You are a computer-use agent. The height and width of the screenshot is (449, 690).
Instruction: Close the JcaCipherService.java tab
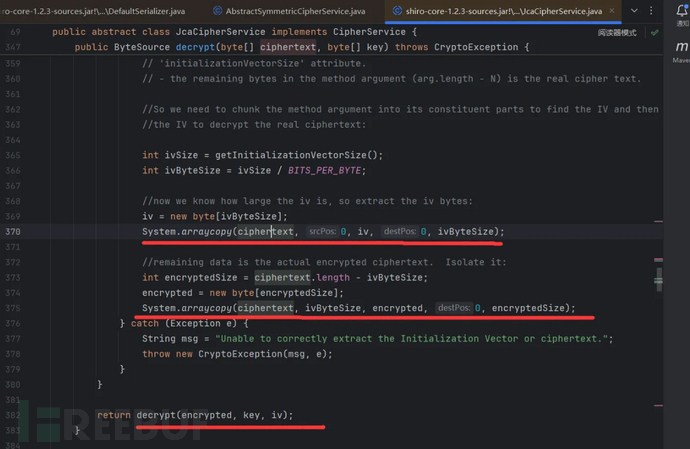(x=611, y=11)
